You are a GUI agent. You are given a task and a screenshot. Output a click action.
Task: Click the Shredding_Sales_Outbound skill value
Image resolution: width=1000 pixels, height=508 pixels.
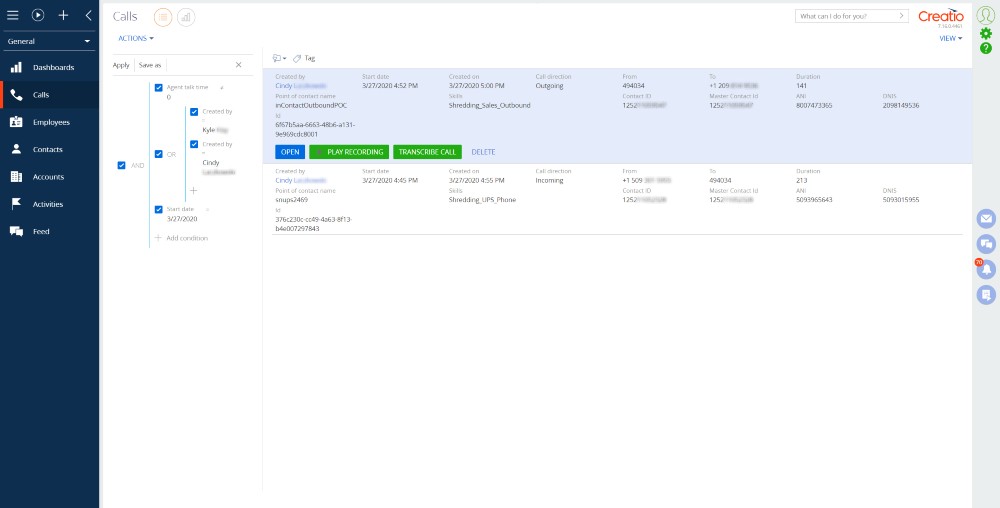coord(490,105)
